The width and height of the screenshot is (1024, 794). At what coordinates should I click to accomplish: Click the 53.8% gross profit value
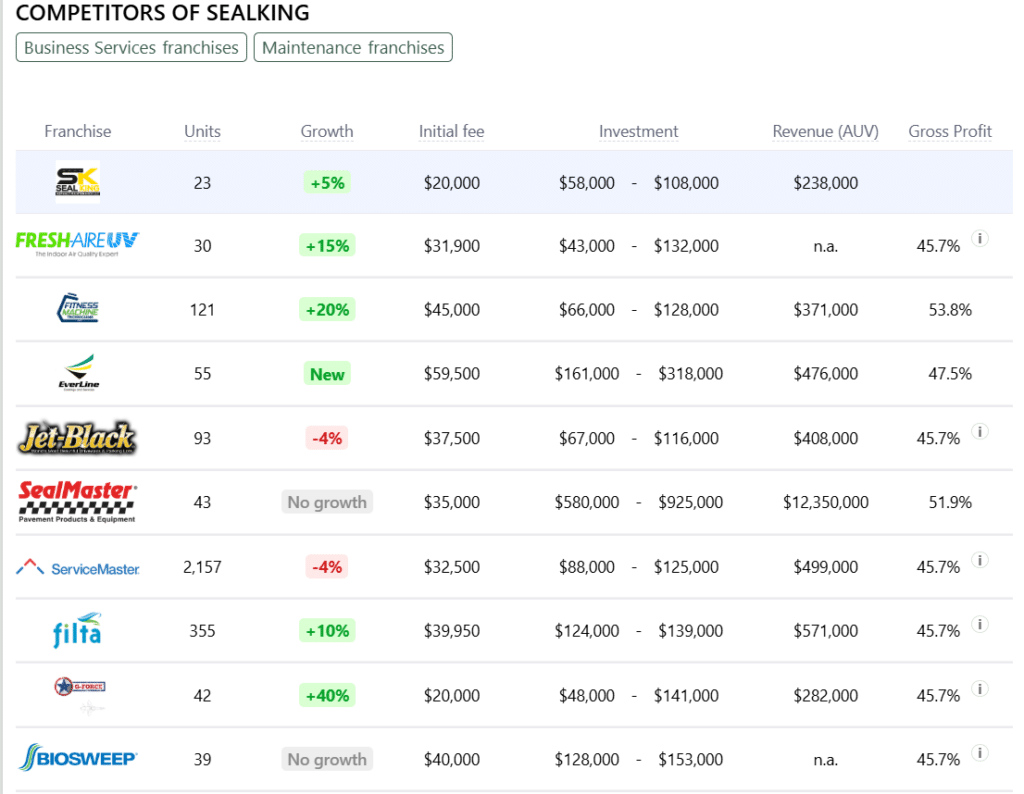950,310
